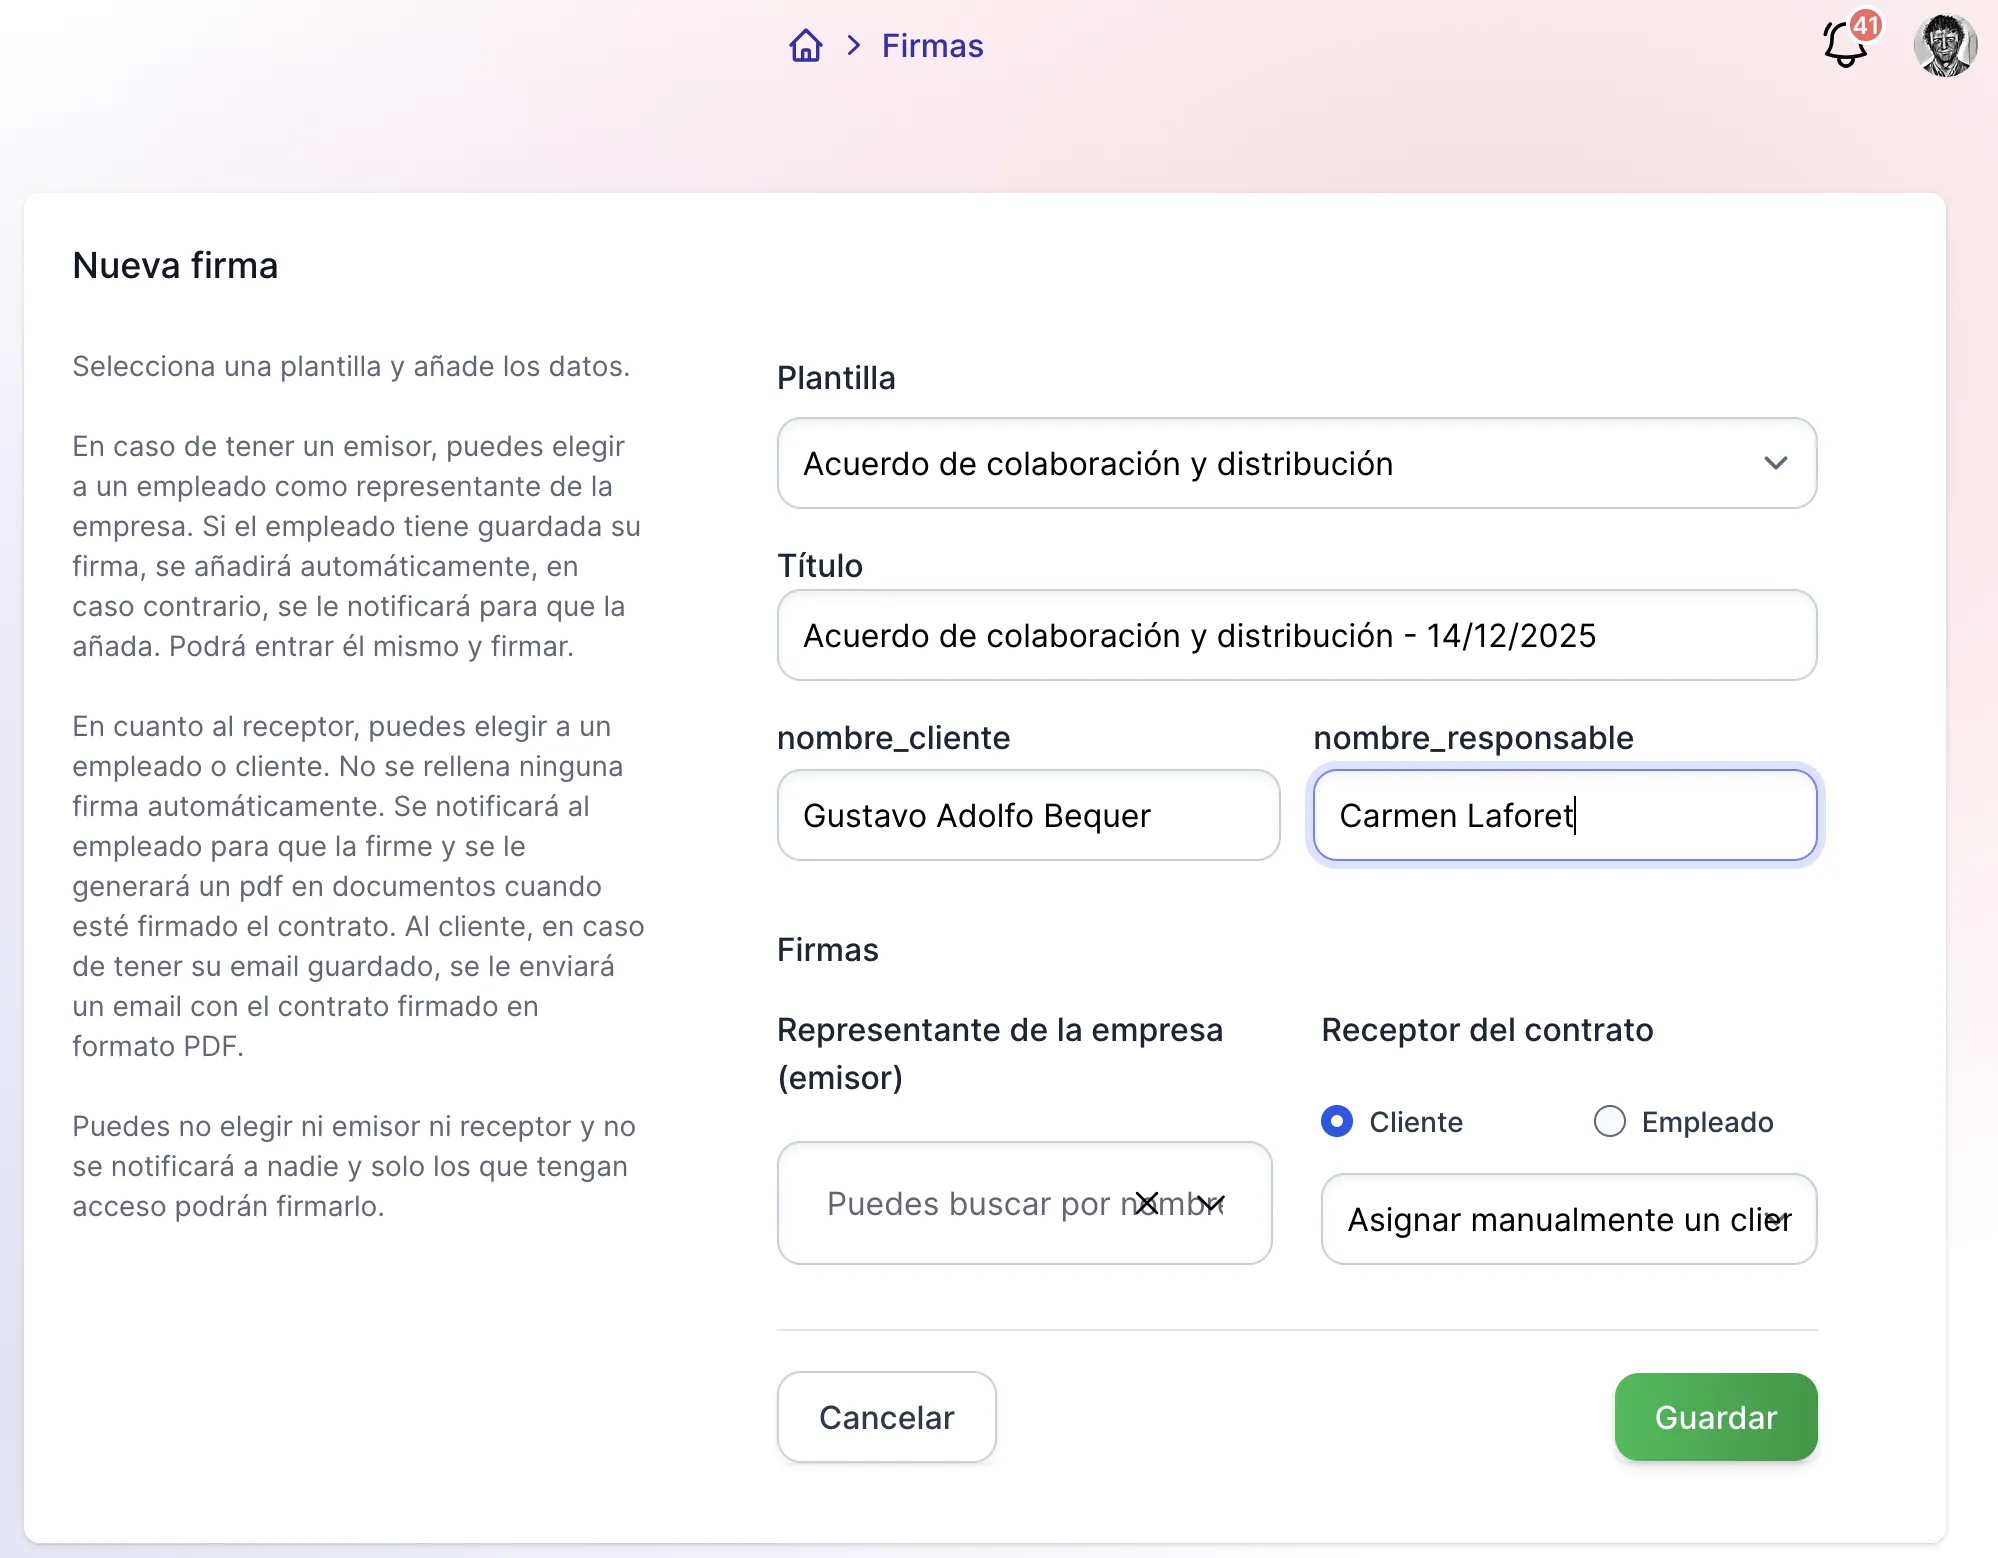Open the user profile avatar
The width and height of the screenshot is (1998, 1558).
tap(1944, 46)
